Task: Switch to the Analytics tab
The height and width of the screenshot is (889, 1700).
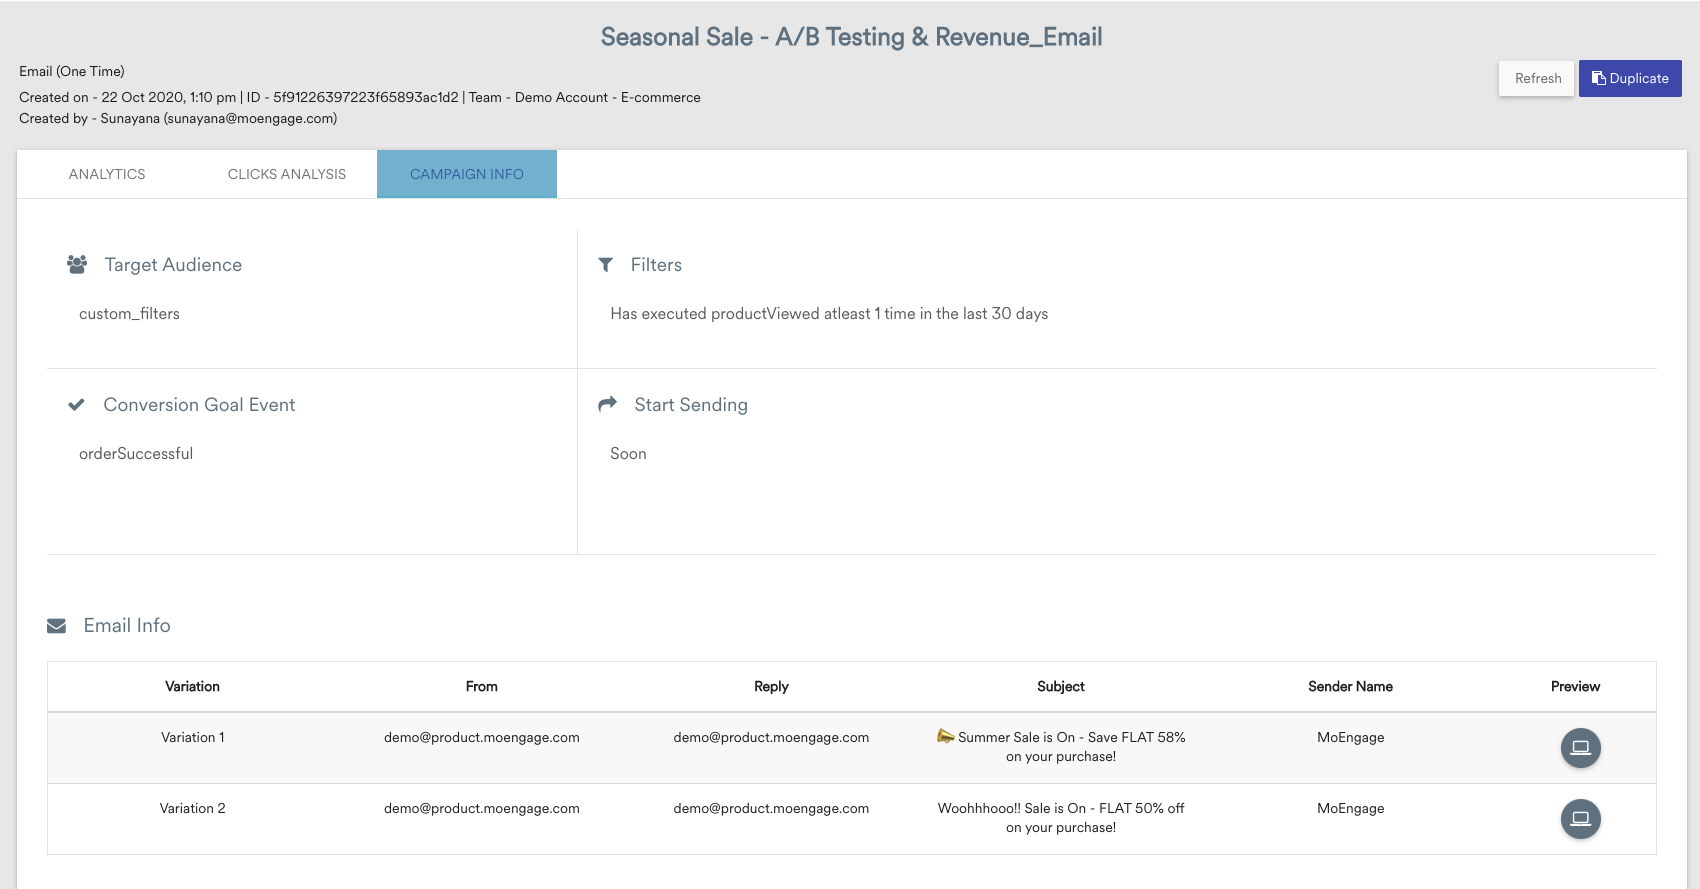Action: [x=107, y=174]
